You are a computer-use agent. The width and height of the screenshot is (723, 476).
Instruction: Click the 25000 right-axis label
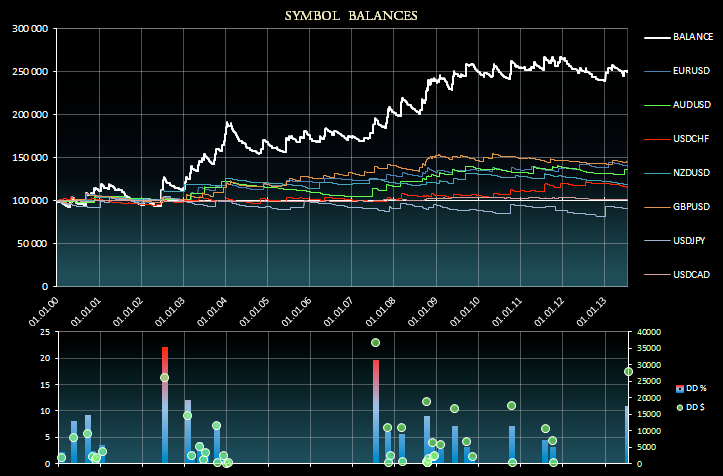[649, 381]
